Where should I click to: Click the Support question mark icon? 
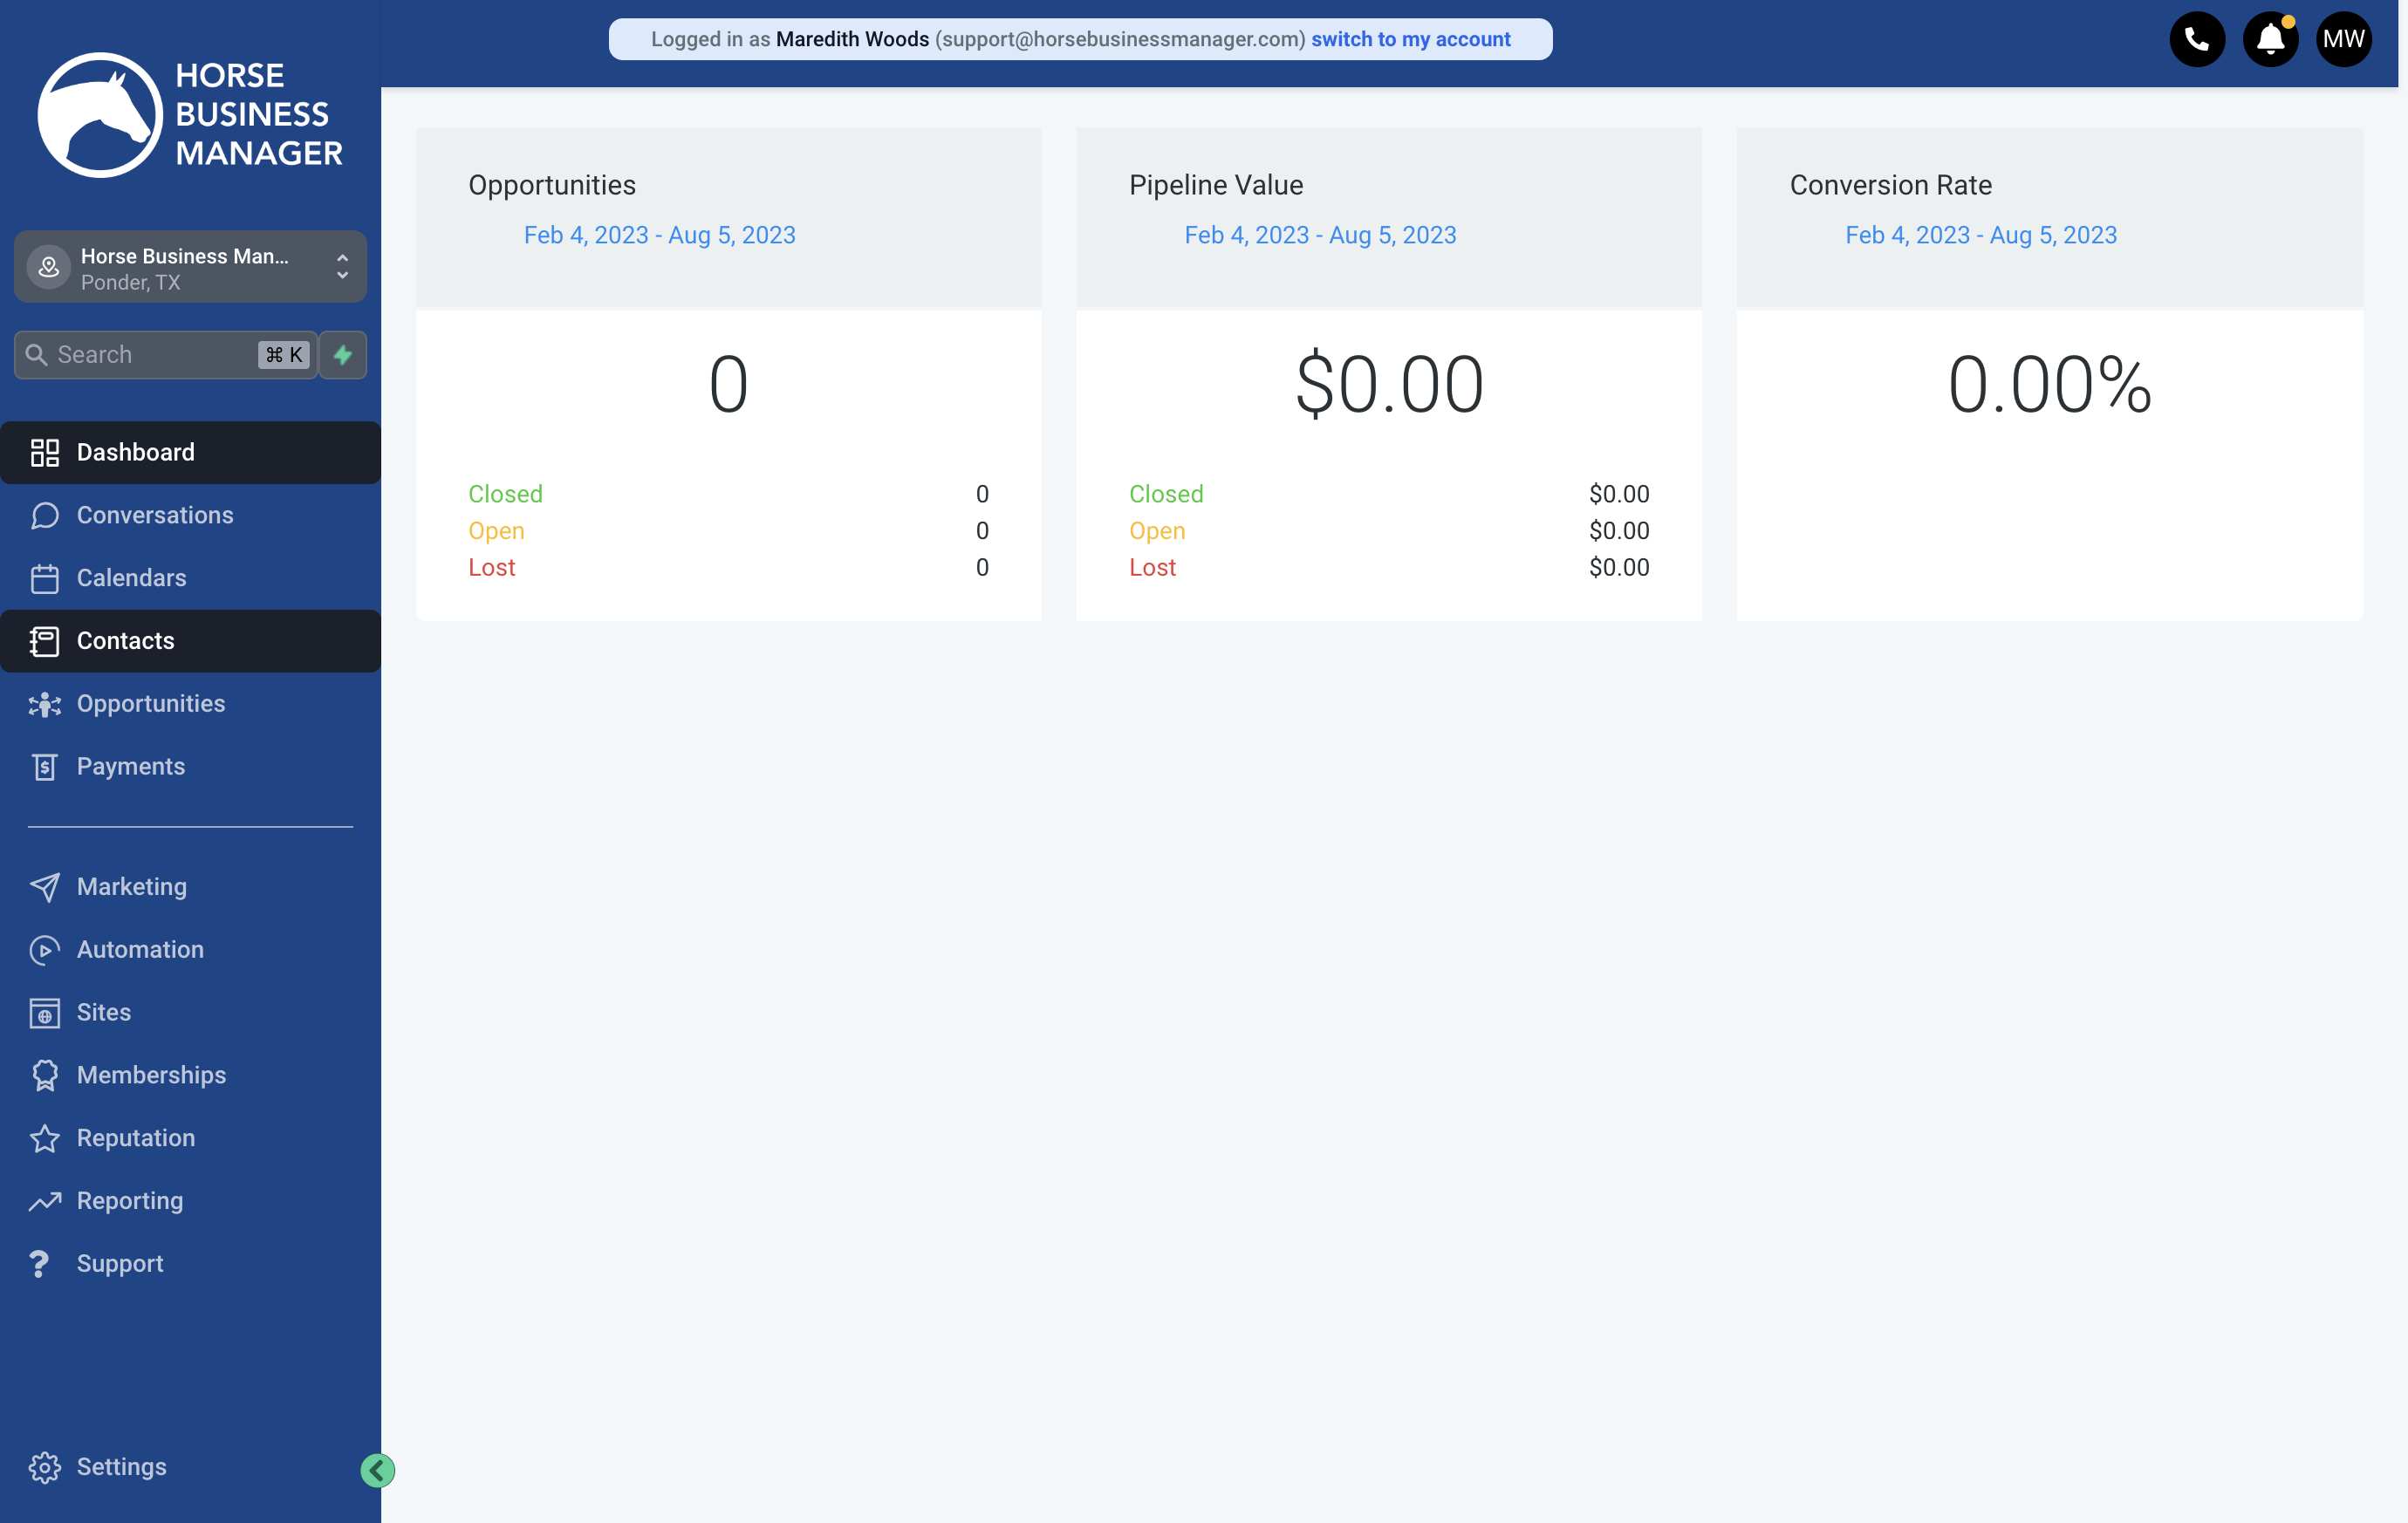pos(39,1264)
